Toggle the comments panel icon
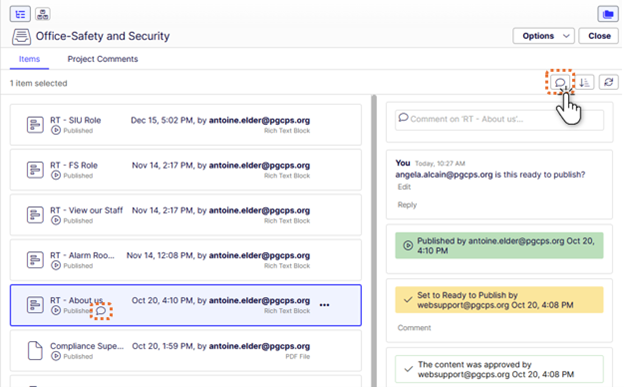The image size is (624, 387). pos(560,82)
